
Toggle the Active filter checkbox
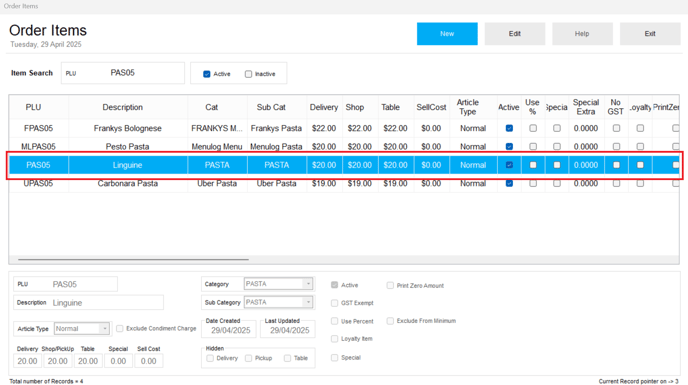[207, 74]
